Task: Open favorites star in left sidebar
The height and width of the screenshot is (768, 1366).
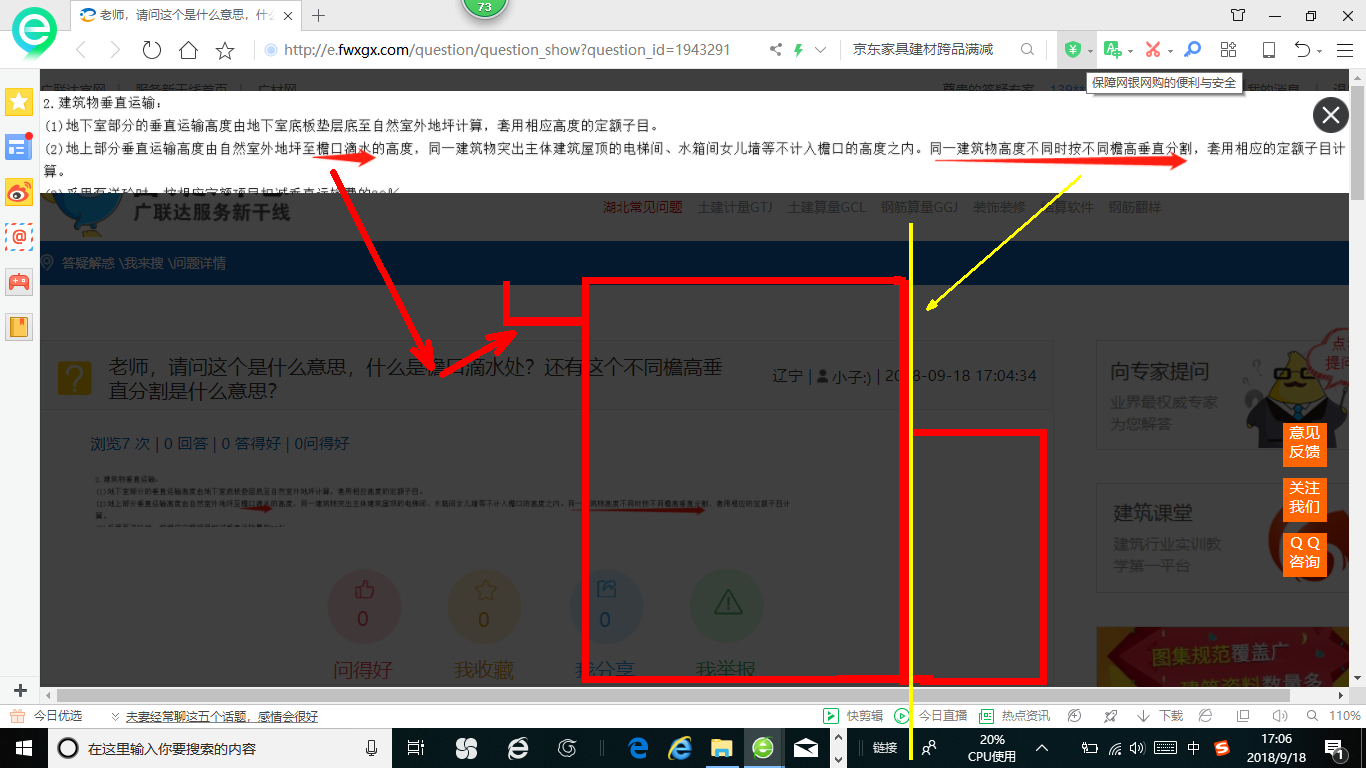Action: [19, 102]
